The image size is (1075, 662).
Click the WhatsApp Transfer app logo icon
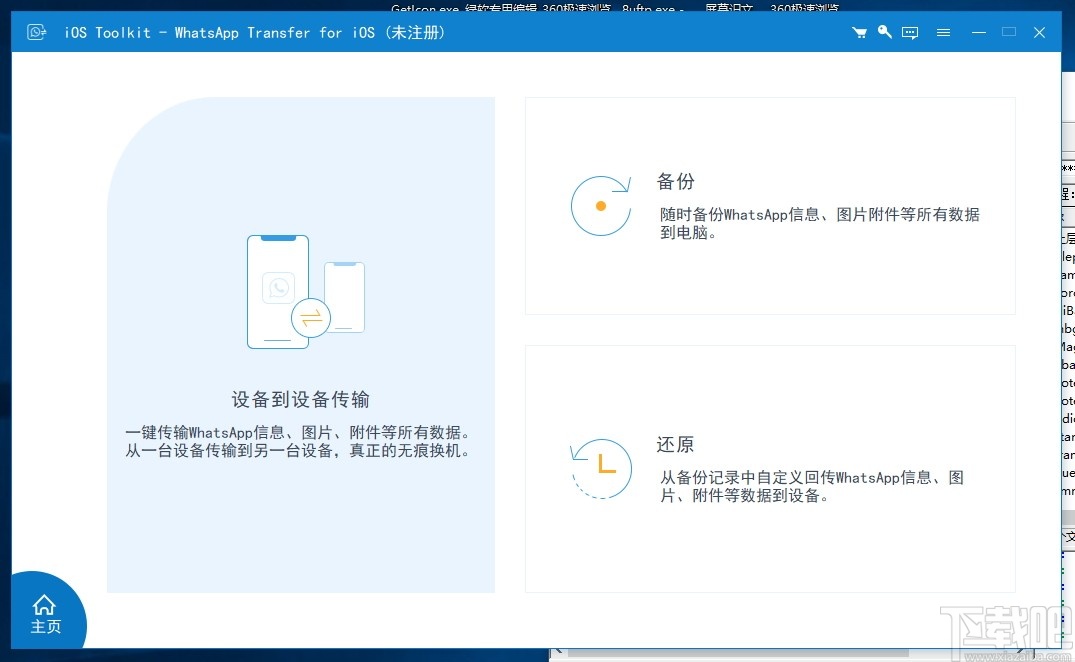click(36, 32)
